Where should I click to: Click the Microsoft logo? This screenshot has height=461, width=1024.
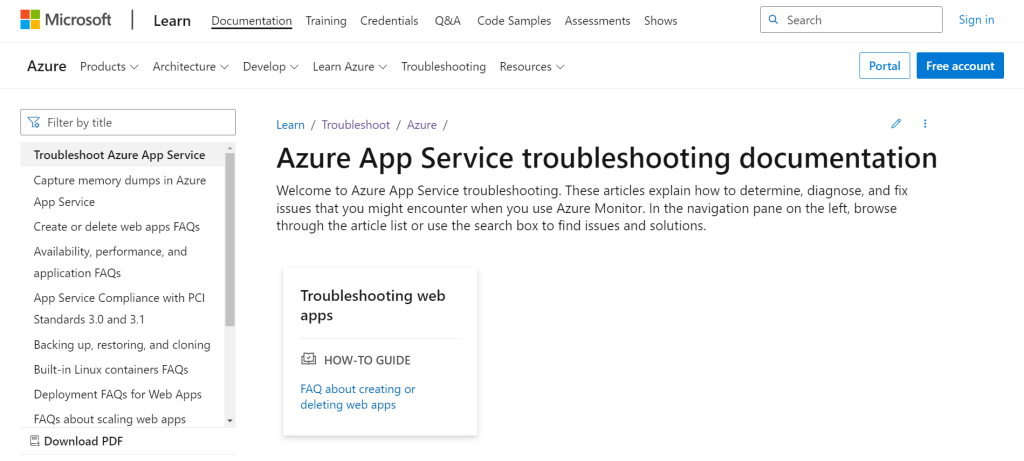click(65, 20)
